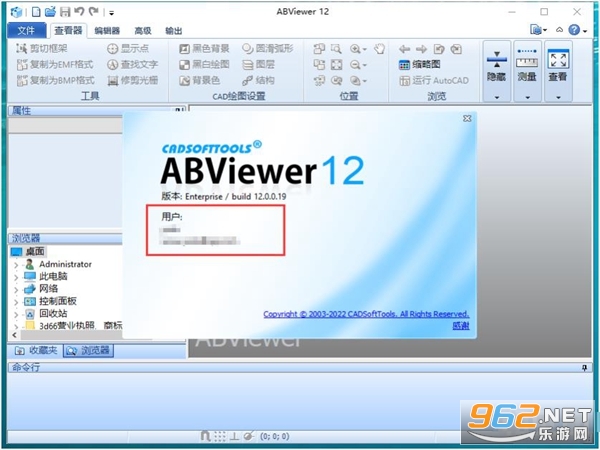Click 运行 AutoCAD button

[x=434, y=80]
